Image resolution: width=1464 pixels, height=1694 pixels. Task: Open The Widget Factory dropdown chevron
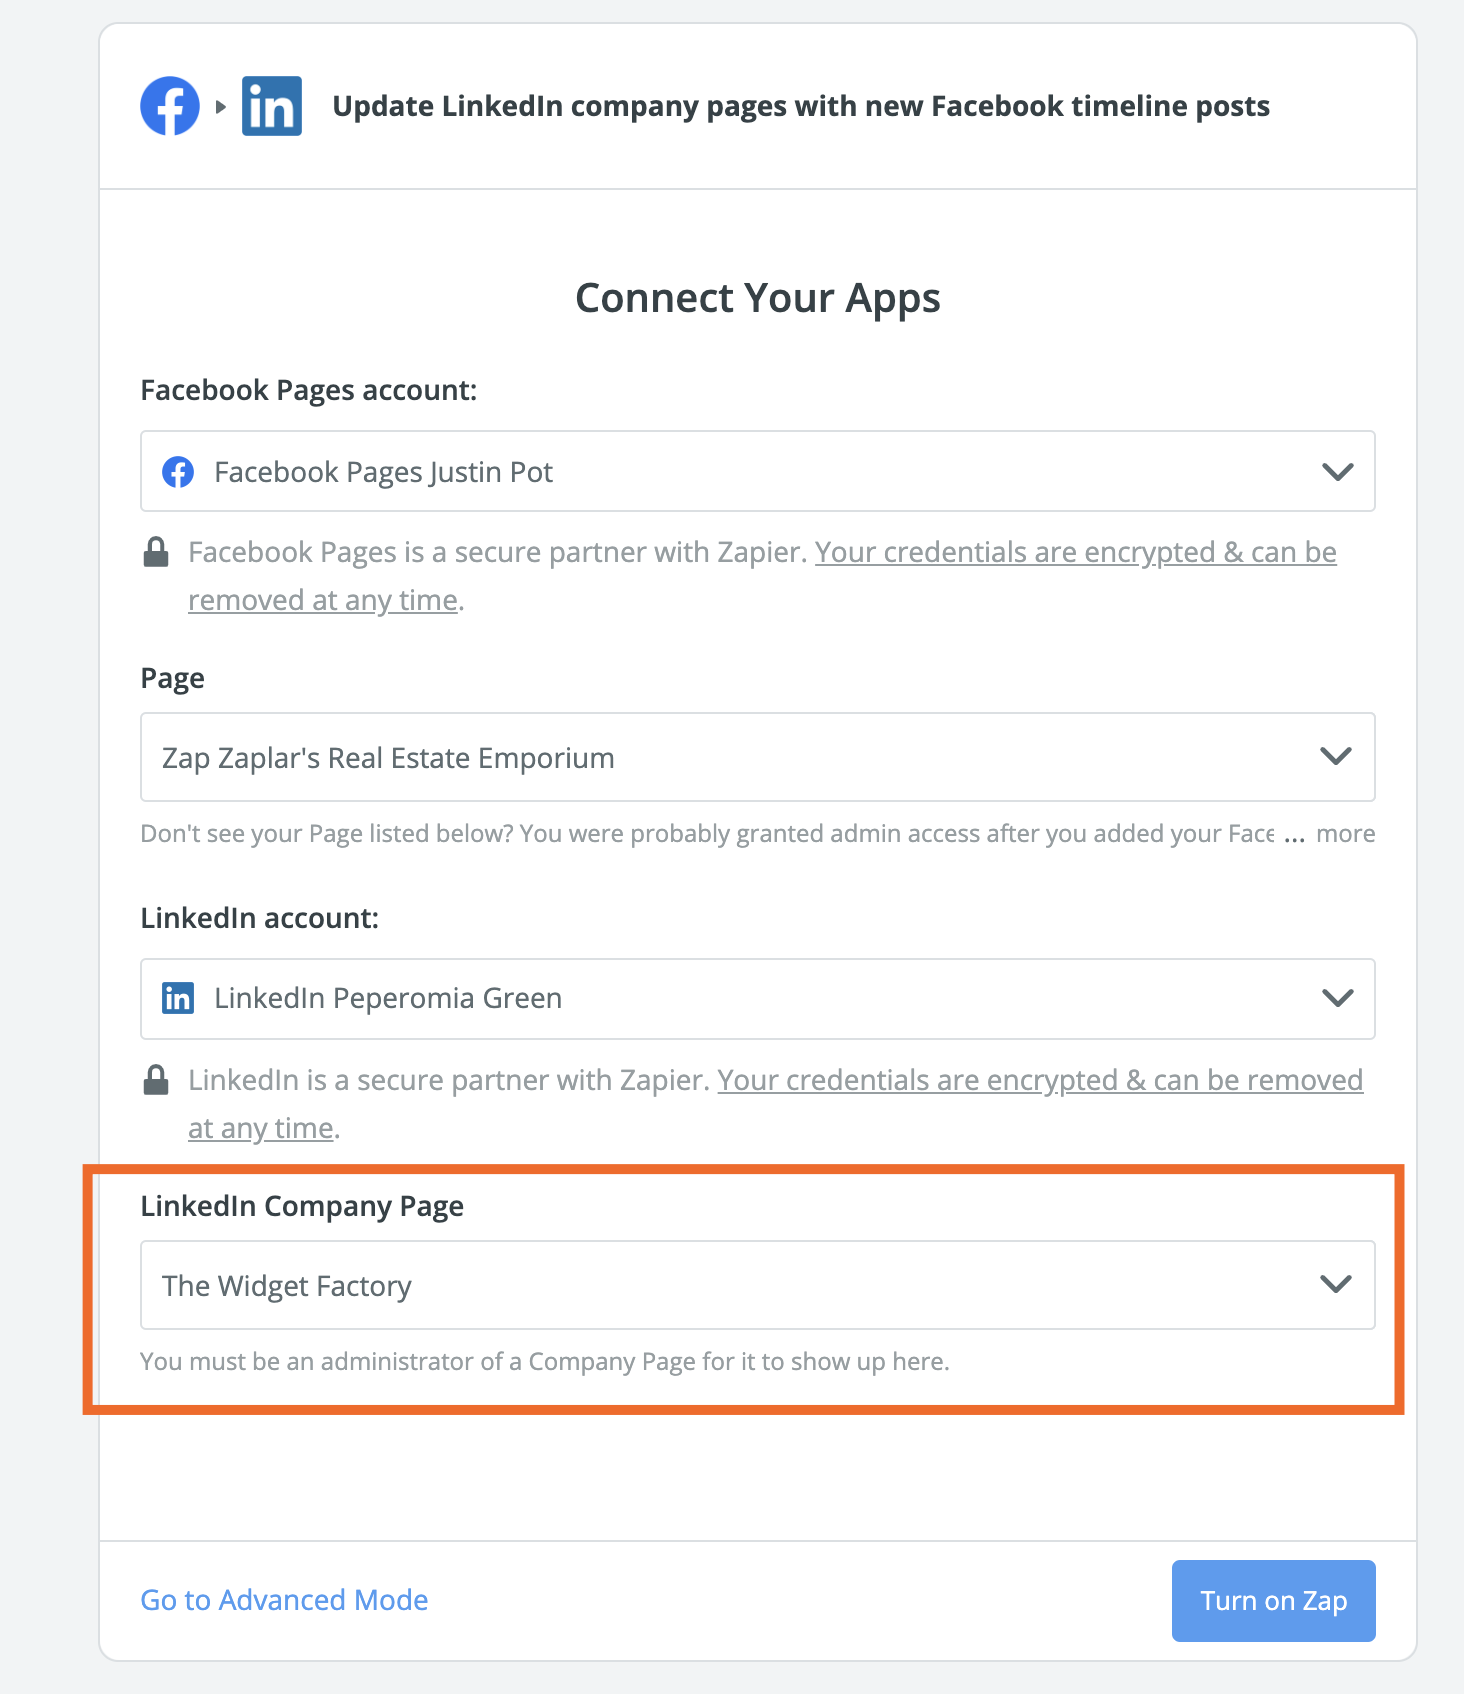tap(1336, 1284)
